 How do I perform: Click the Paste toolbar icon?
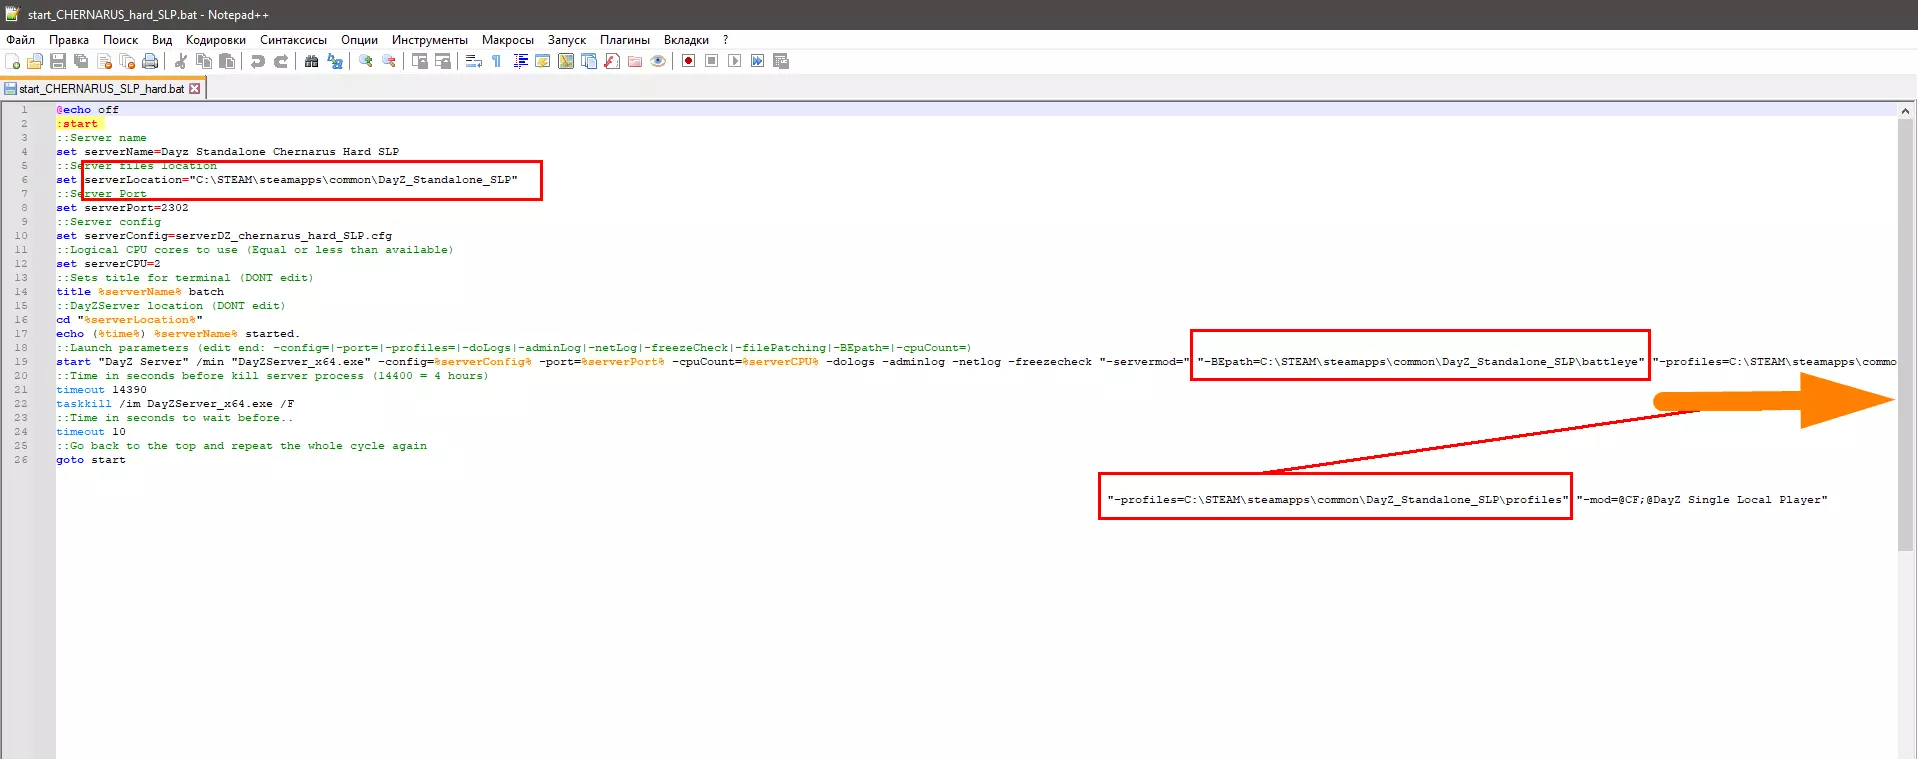pos(227,61)
